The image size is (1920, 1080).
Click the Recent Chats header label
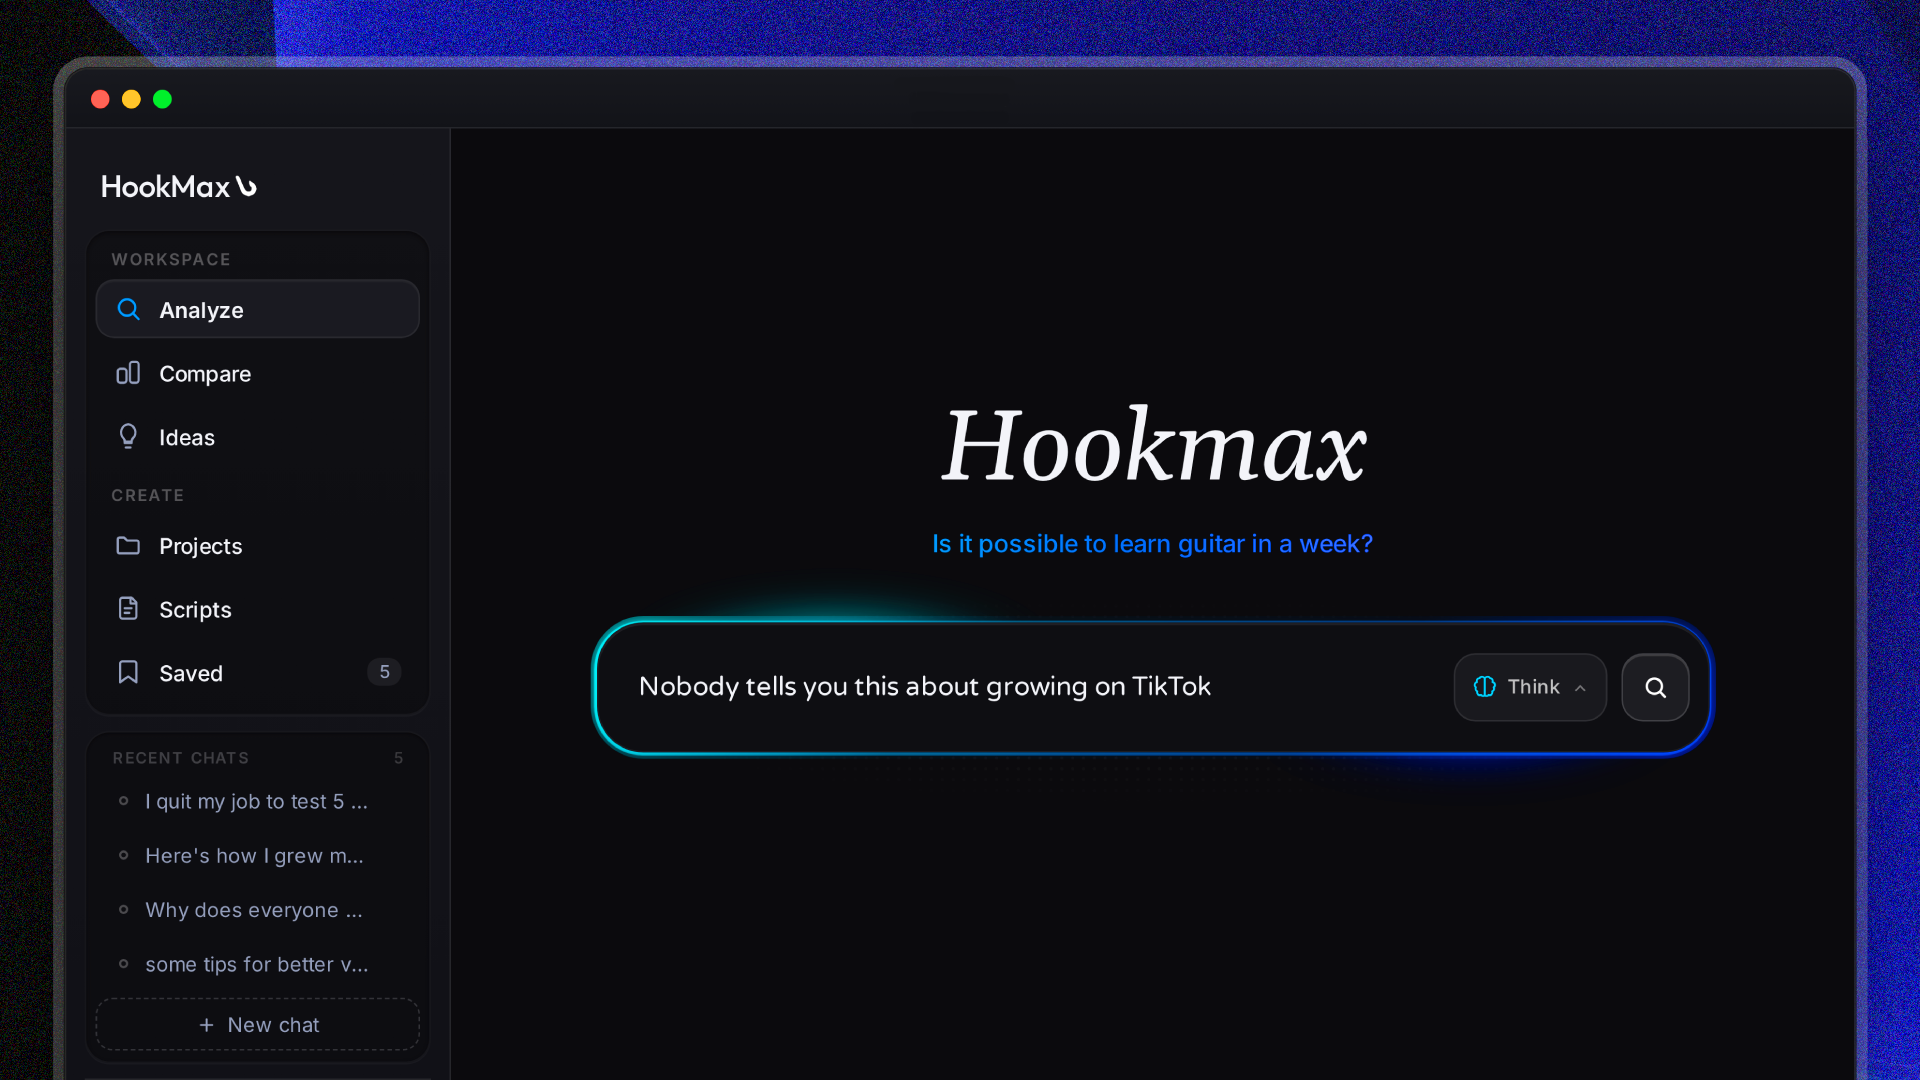[180, 758]
